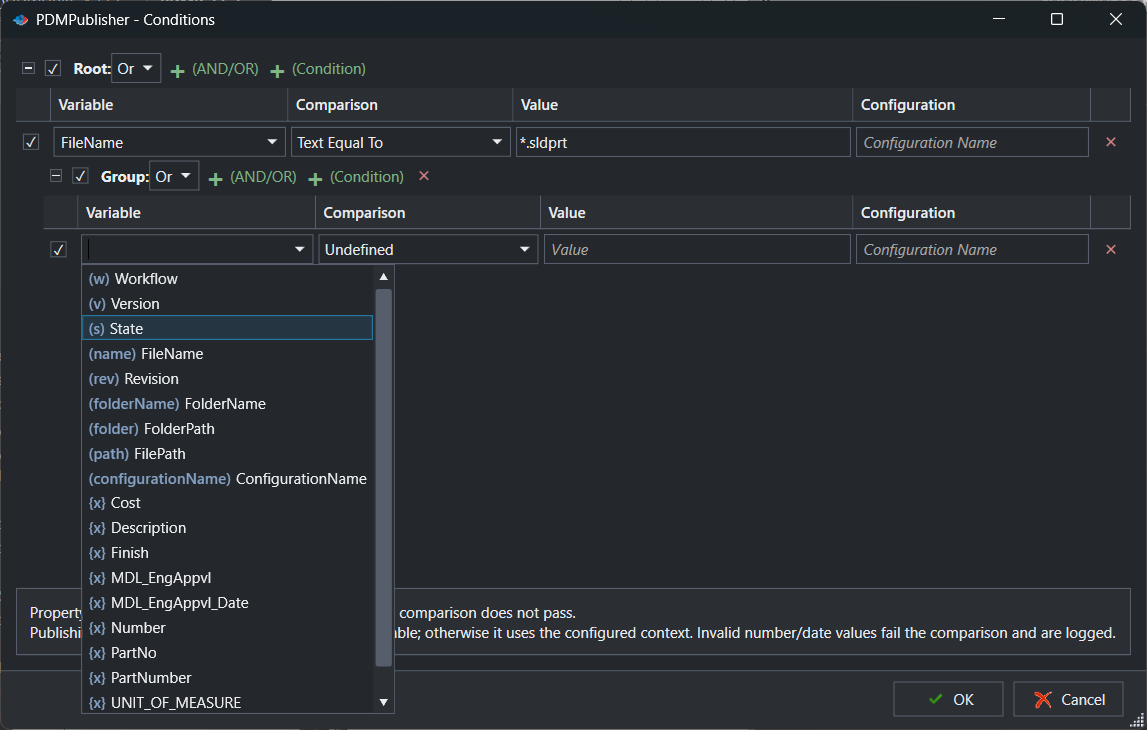
Task: Select {x} Cost variable
Action: coord(227,503)
